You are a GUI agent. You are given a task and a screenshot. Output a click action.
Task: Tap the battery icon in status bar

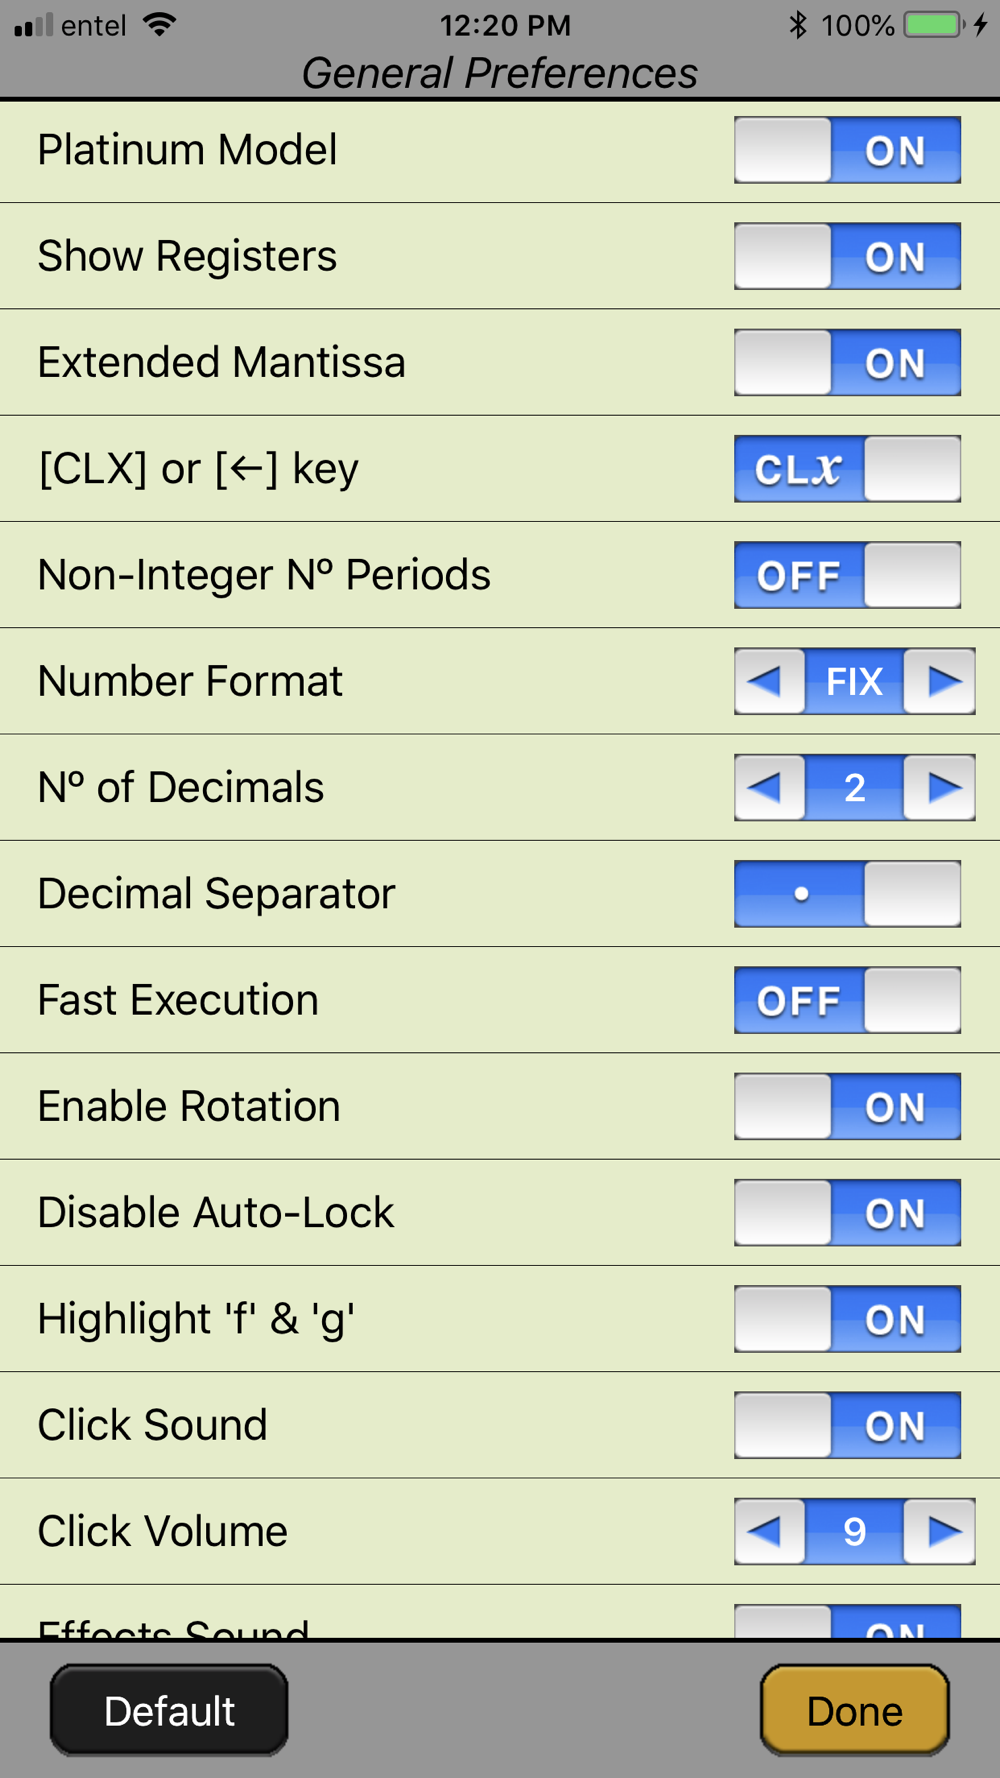(933, 24)
